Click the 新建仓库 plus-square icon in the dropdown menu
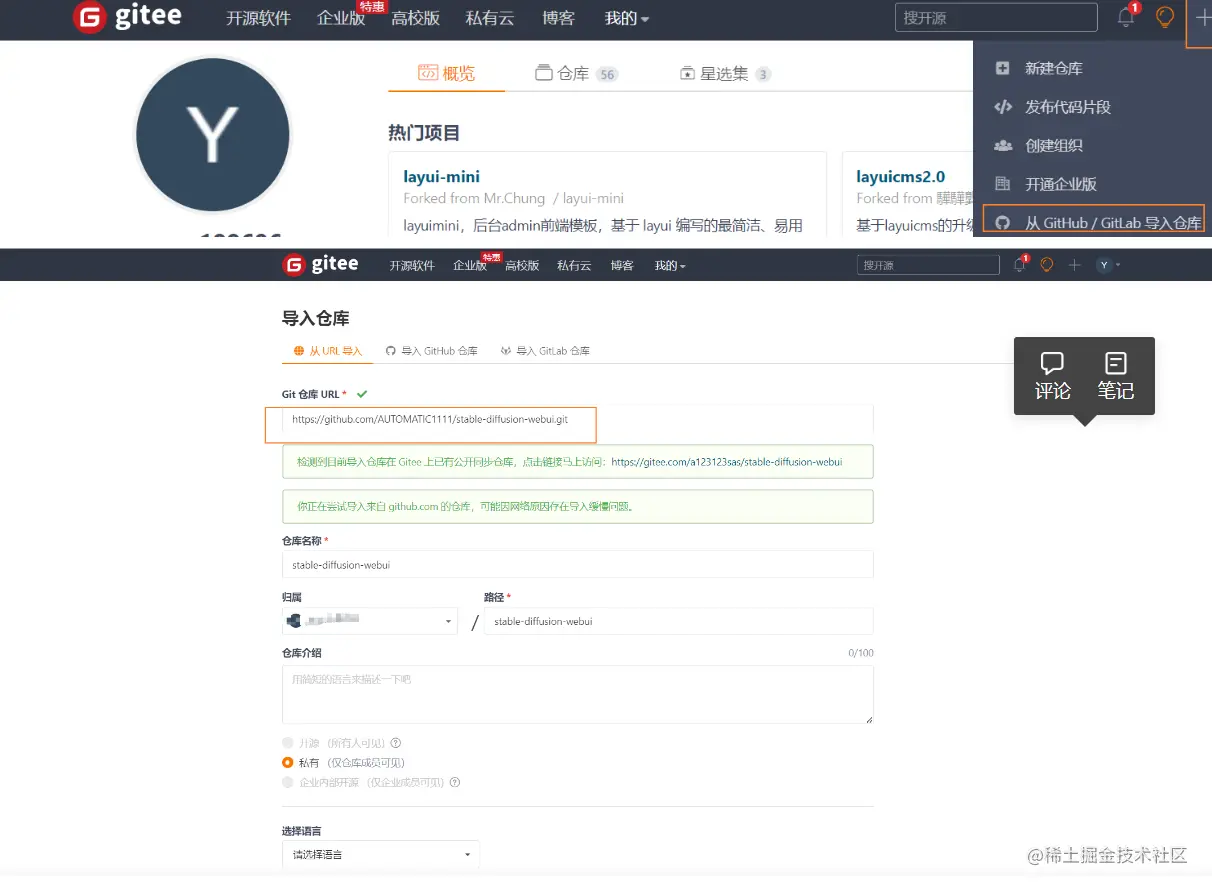The width and height of the screenshot is (1212, 890). point(1003,68)
